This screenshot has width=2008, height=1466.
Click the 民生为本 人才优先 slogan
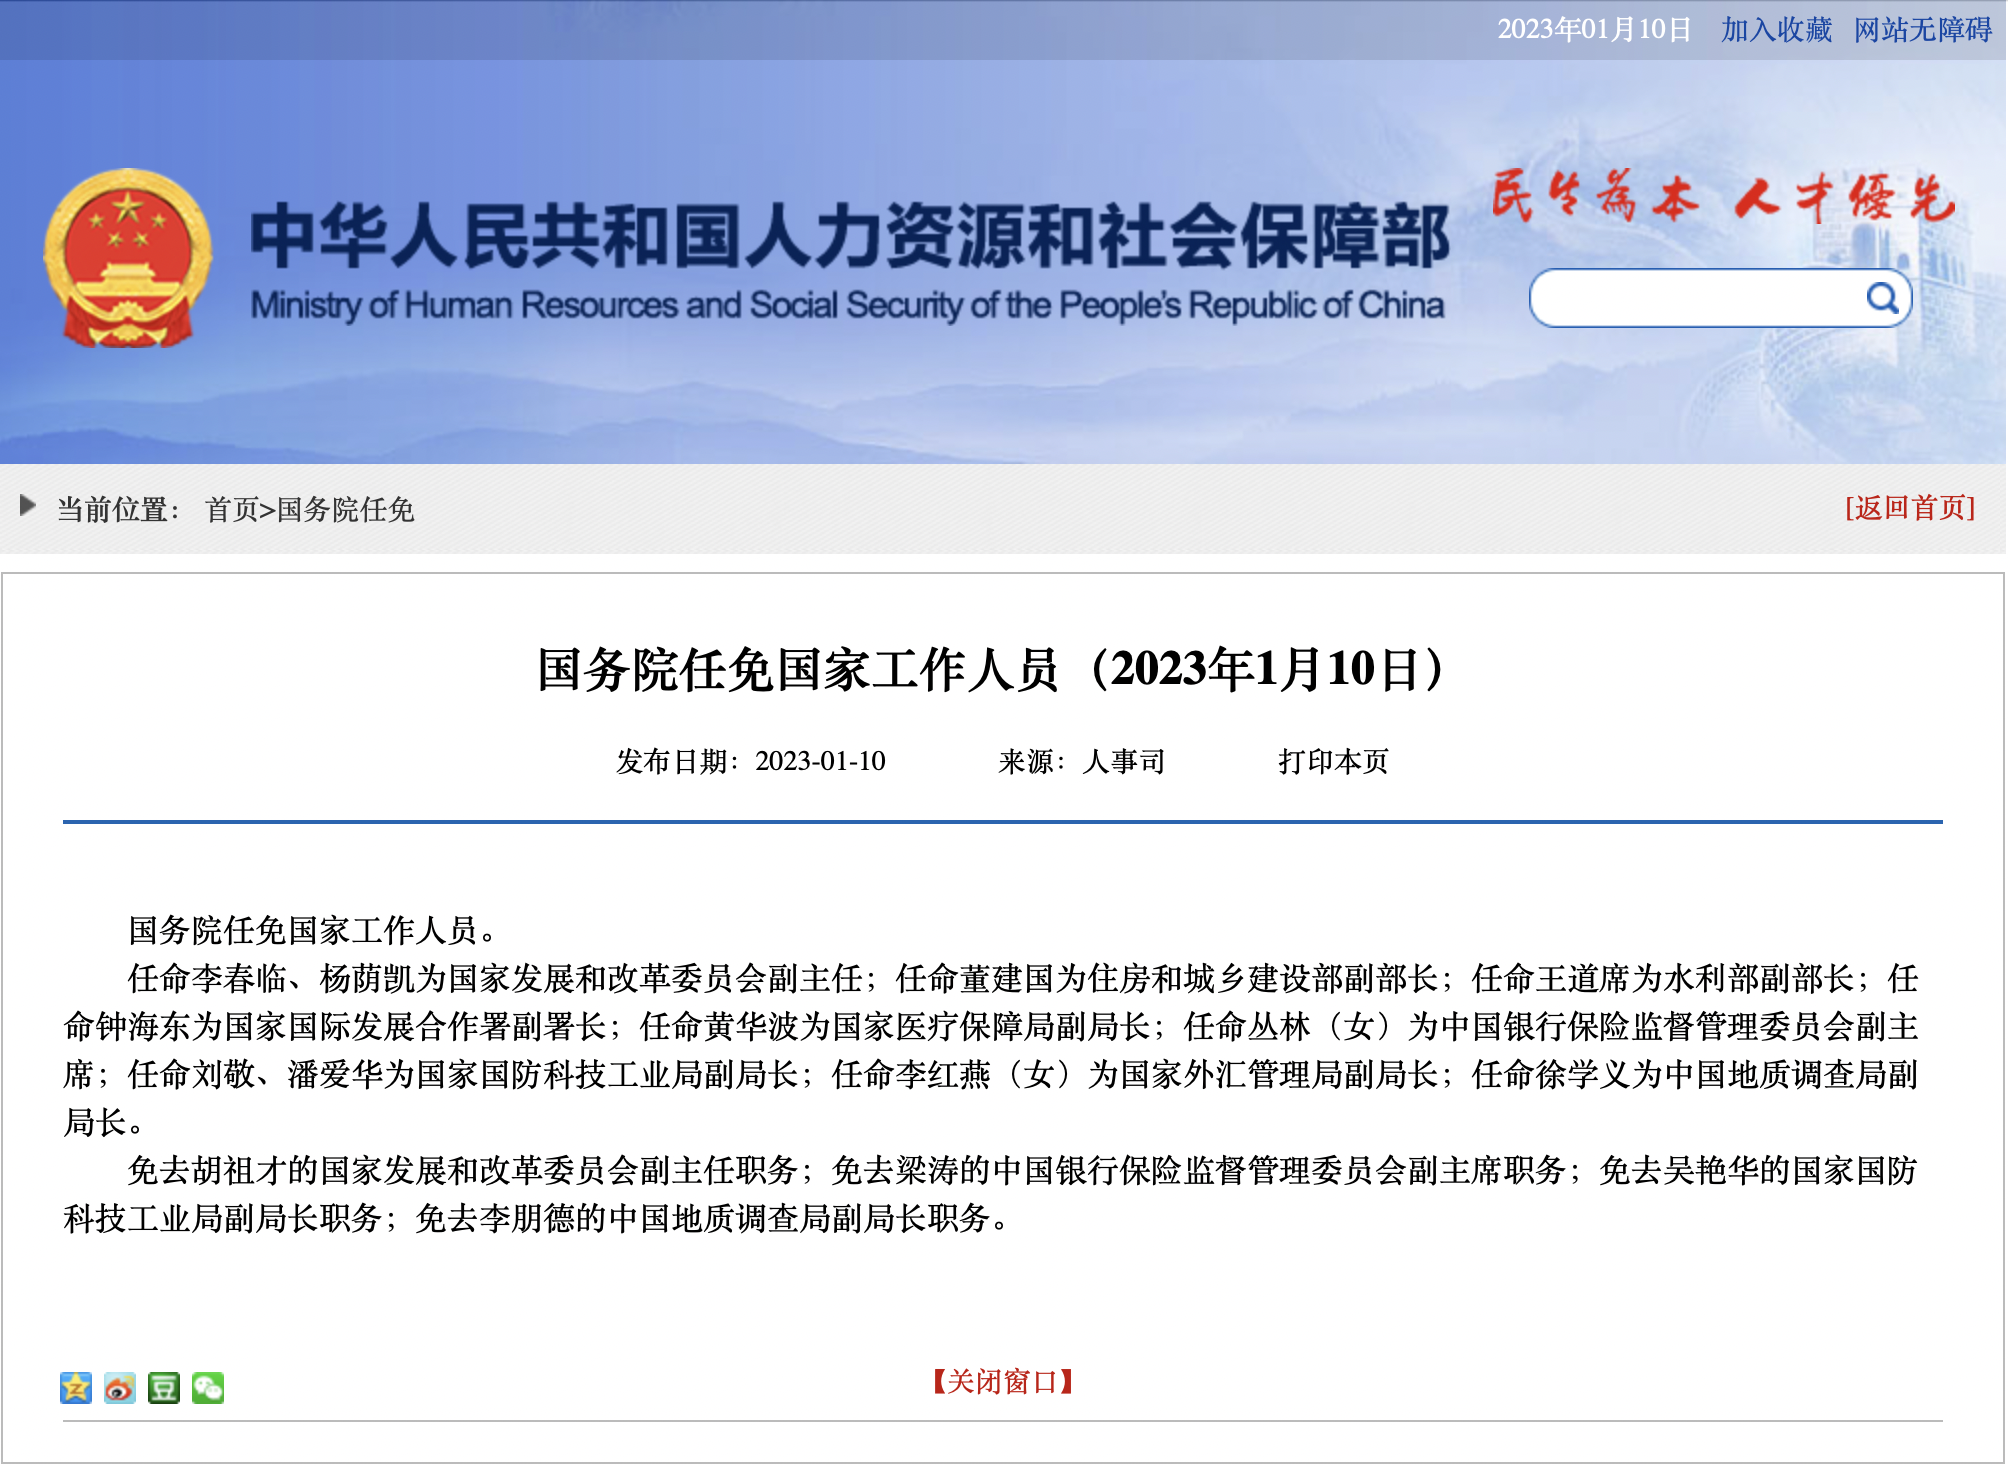coord(1722,196)
